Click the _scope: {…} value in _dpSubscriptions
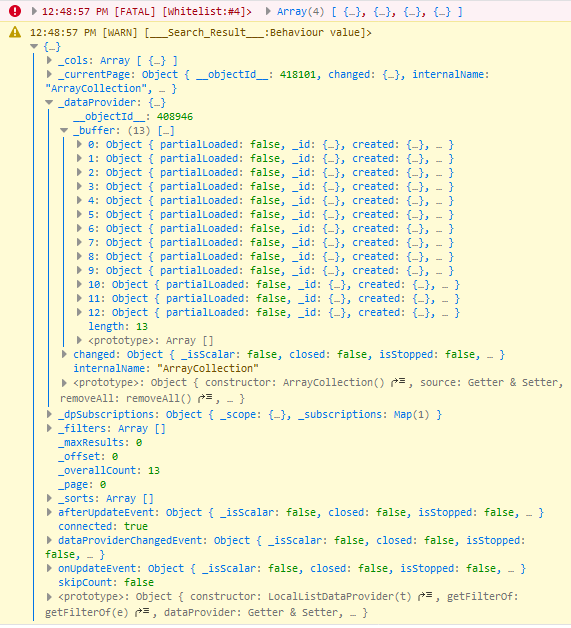The image size is (571, 628). 253,415
